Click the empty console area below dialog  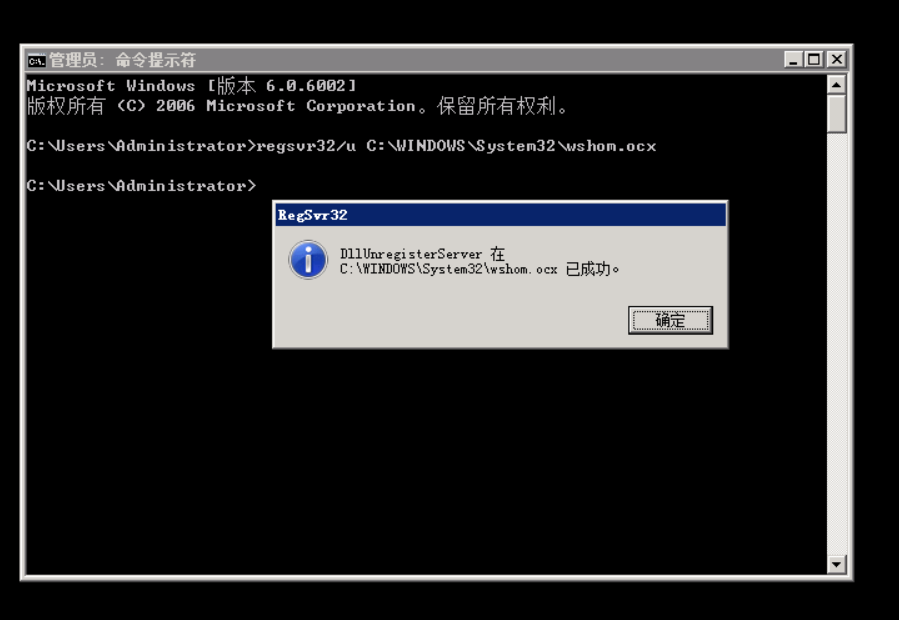tap(424, 459)
